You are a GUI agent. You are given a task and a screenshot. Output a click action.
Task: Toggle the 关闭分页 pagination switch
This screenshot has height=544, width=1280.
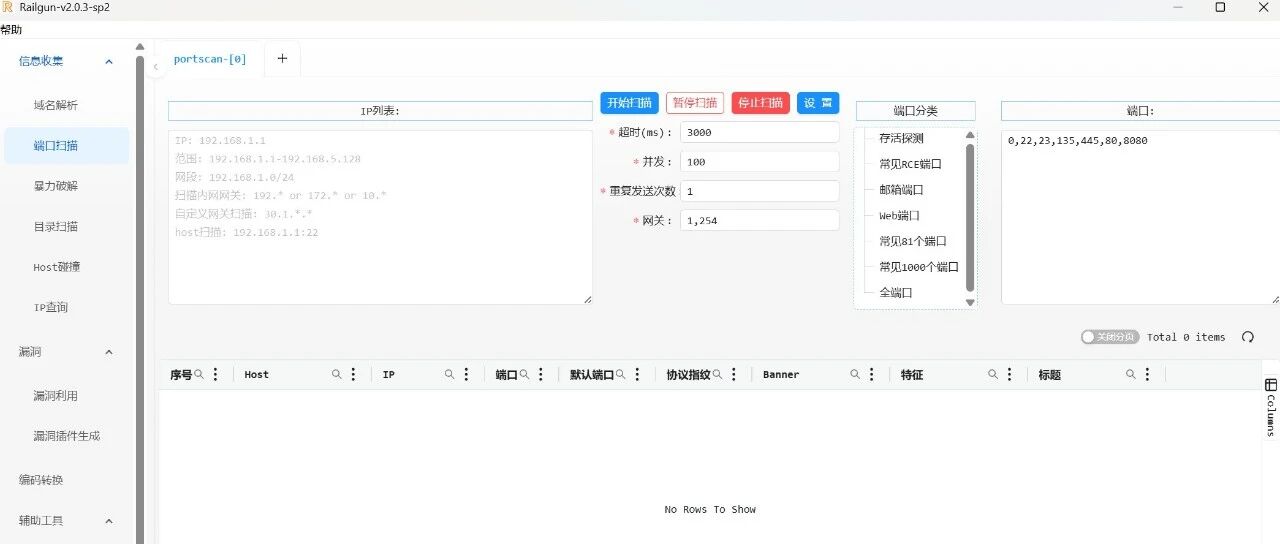pyautogui.click(x=1110, y=337)
